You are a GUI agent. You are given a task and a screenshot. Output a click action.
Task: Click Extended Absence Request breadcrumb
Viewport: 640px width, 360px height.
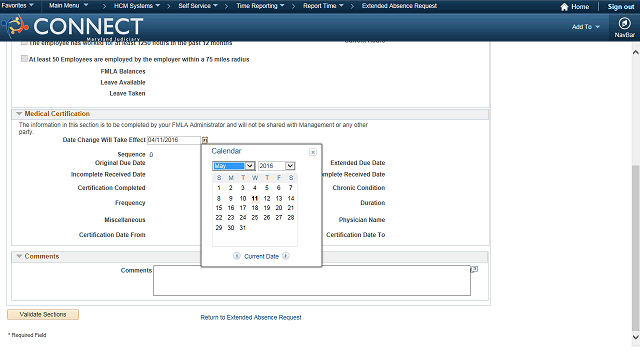click(399, 6)
